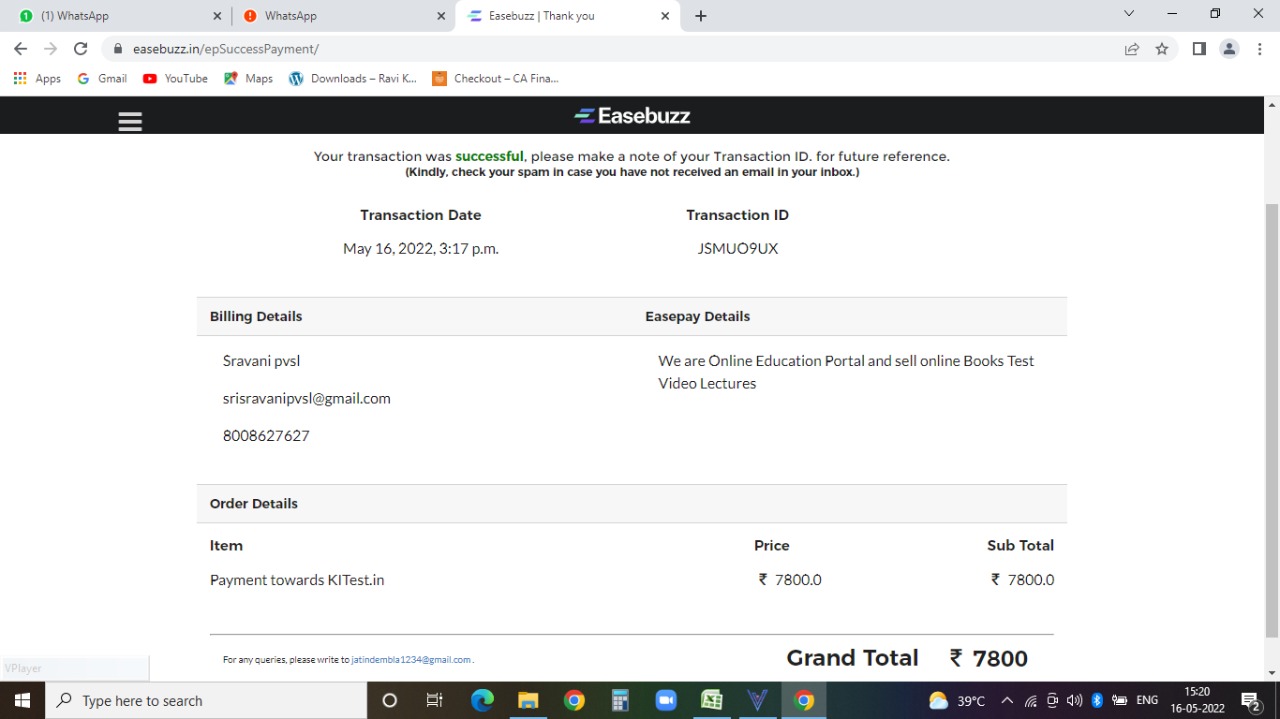Go back to previous page
1280x719 pixels.
click(21, 49)
